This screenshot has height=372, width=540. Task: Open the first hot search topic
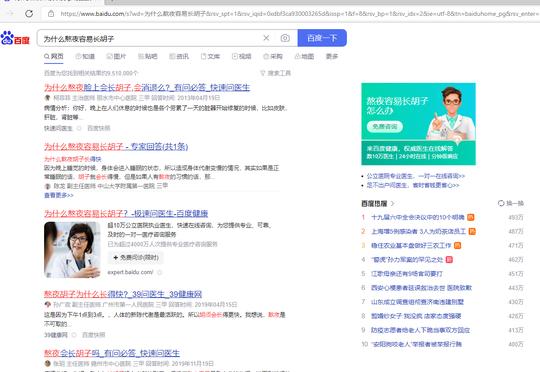[x=417, y=217]
